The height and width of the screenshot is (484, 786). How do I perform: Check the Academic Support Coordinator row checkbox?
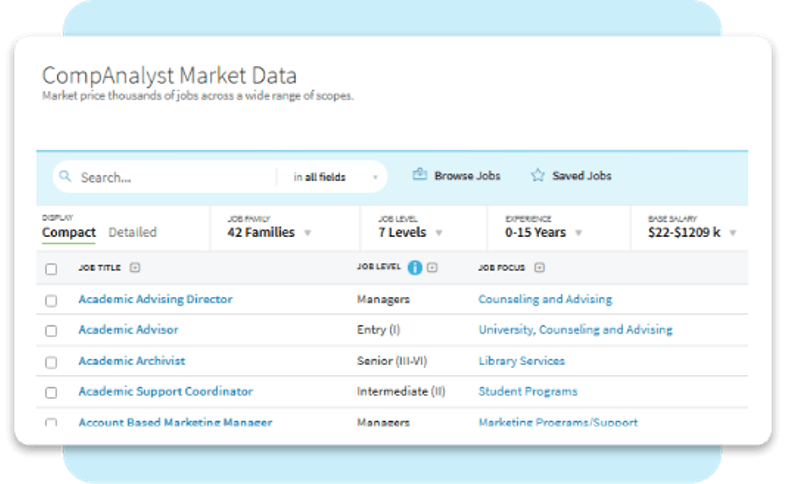[x=51, y=392]
